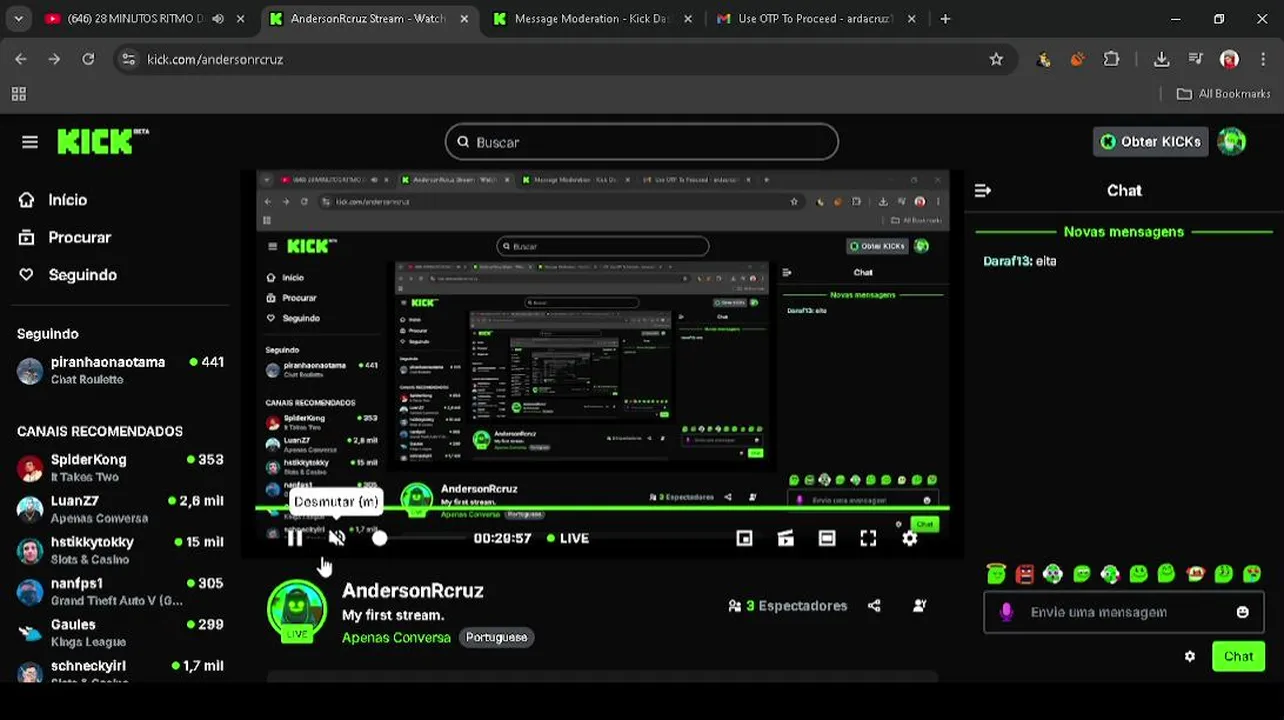Open the Apenas Conversa category link

396,637
